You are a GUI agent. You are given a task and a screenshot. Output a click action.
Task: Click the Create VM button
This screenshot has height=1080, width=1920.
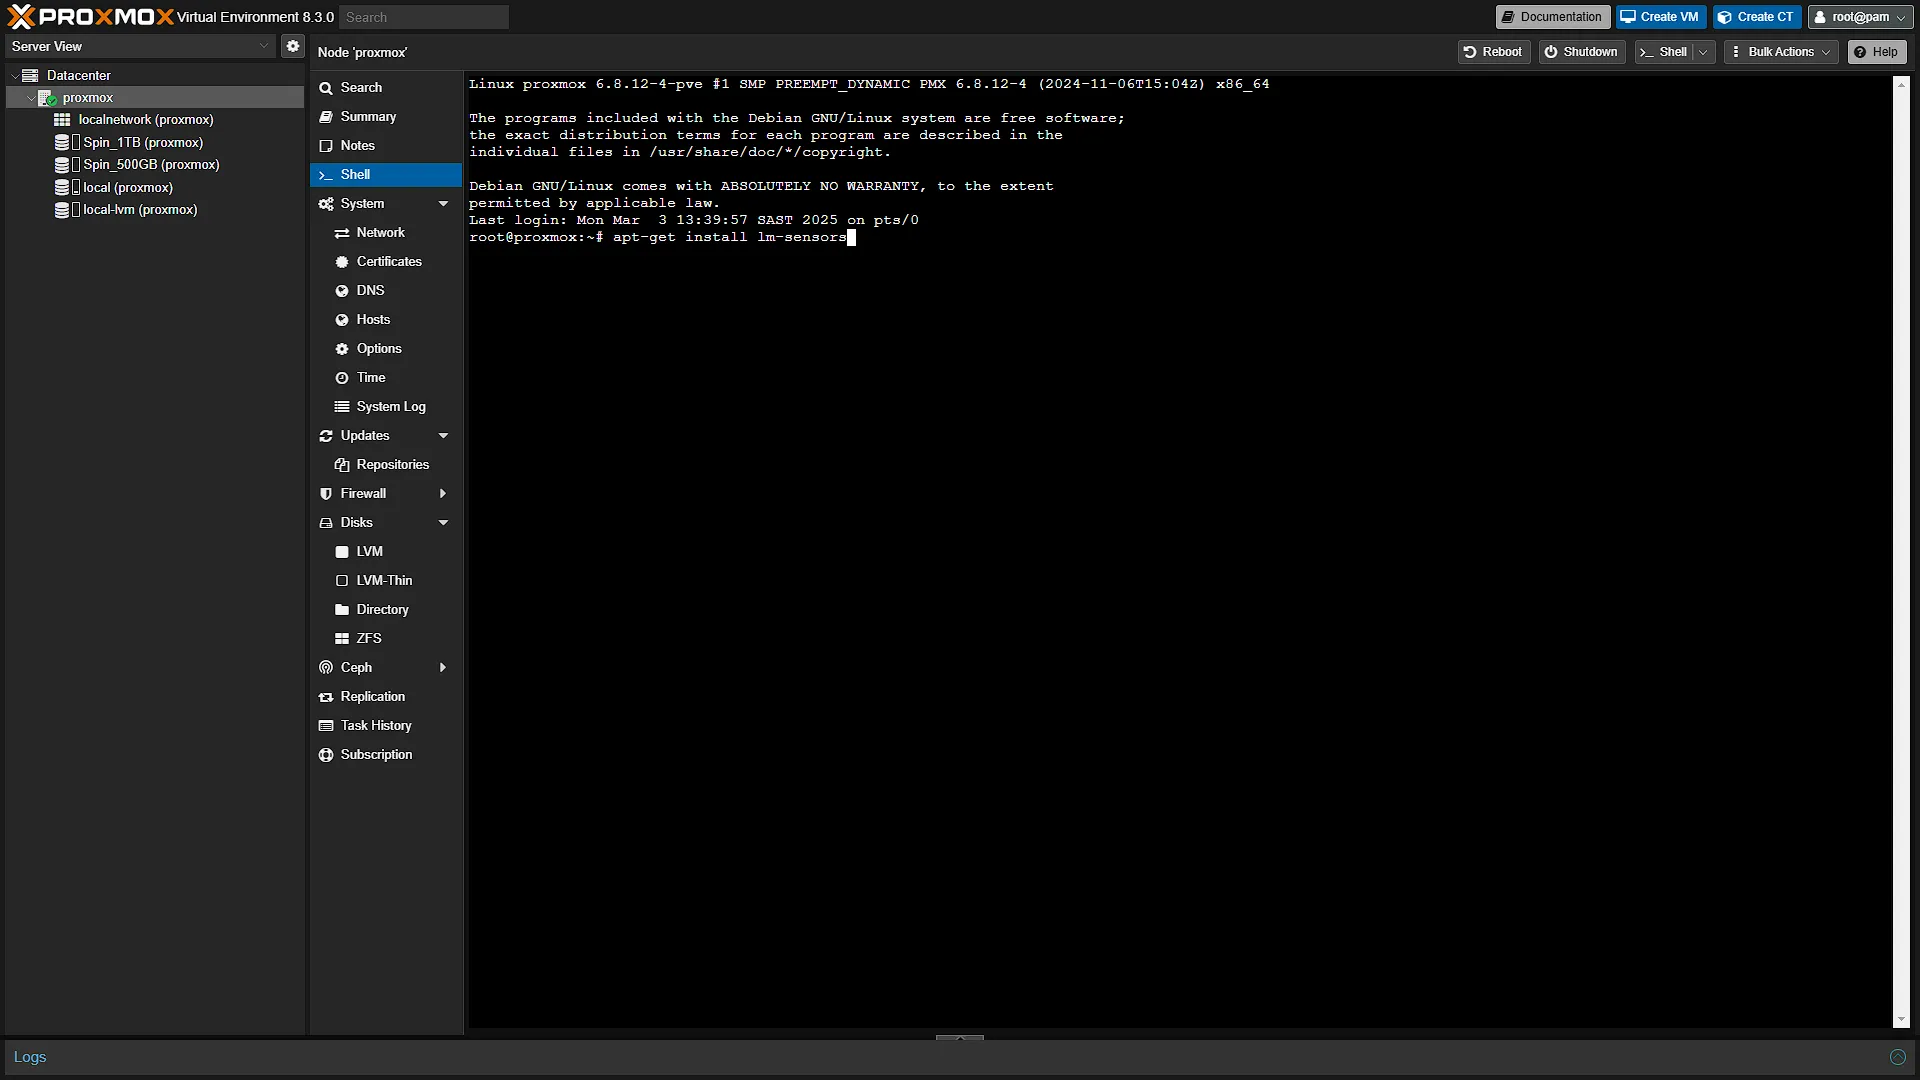(1660, 17)
